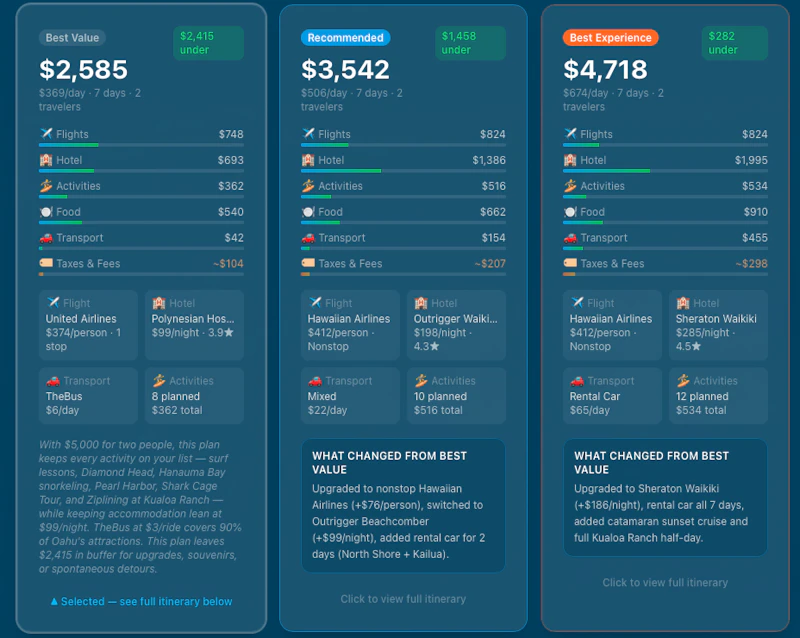Click the Food plate icon in Recommended card
This screenshot has width=800, height=638.
tap(308, 212)
